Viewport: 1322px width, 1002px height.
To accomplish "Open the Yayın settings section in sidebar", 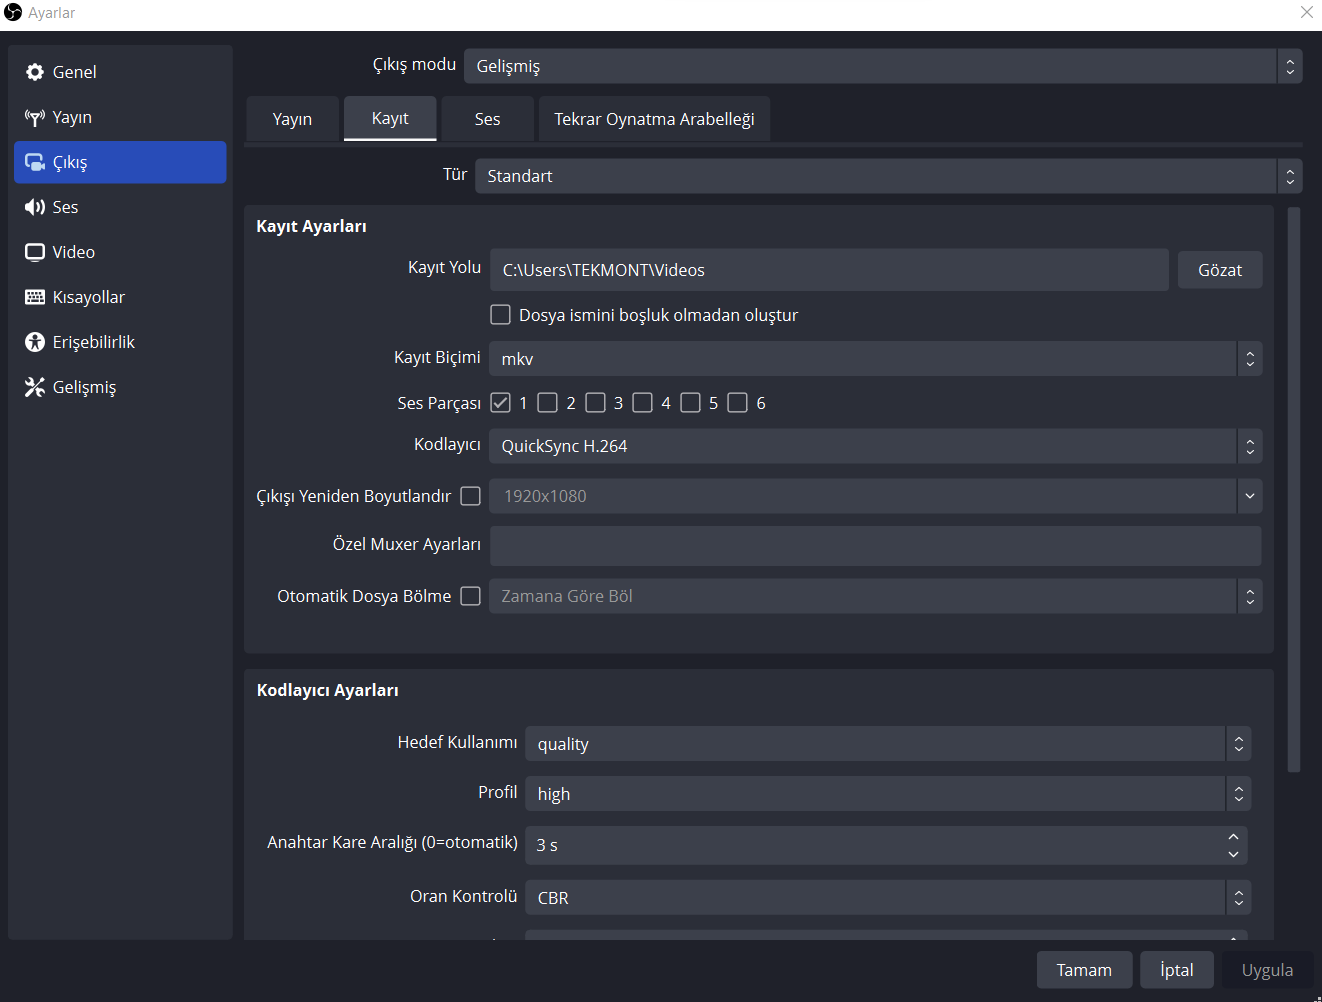I will [x=120, y=117].
